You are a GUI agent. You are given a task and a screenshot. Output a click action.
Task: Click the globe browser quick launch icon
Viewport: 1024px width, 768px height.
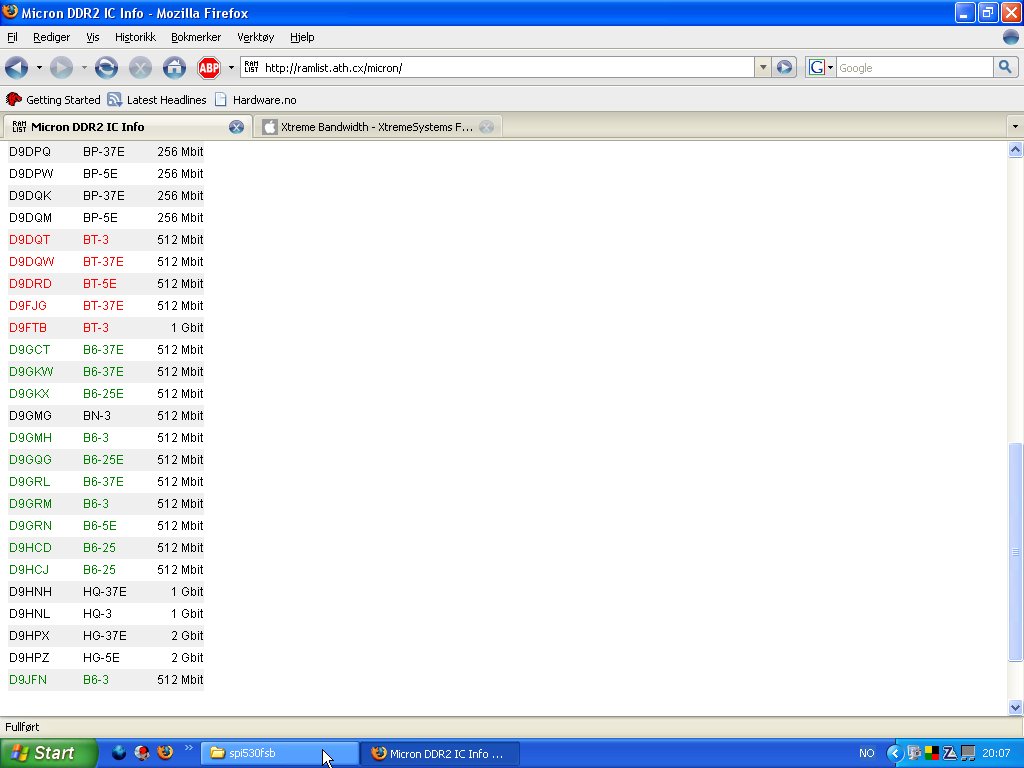coord(119,752)
